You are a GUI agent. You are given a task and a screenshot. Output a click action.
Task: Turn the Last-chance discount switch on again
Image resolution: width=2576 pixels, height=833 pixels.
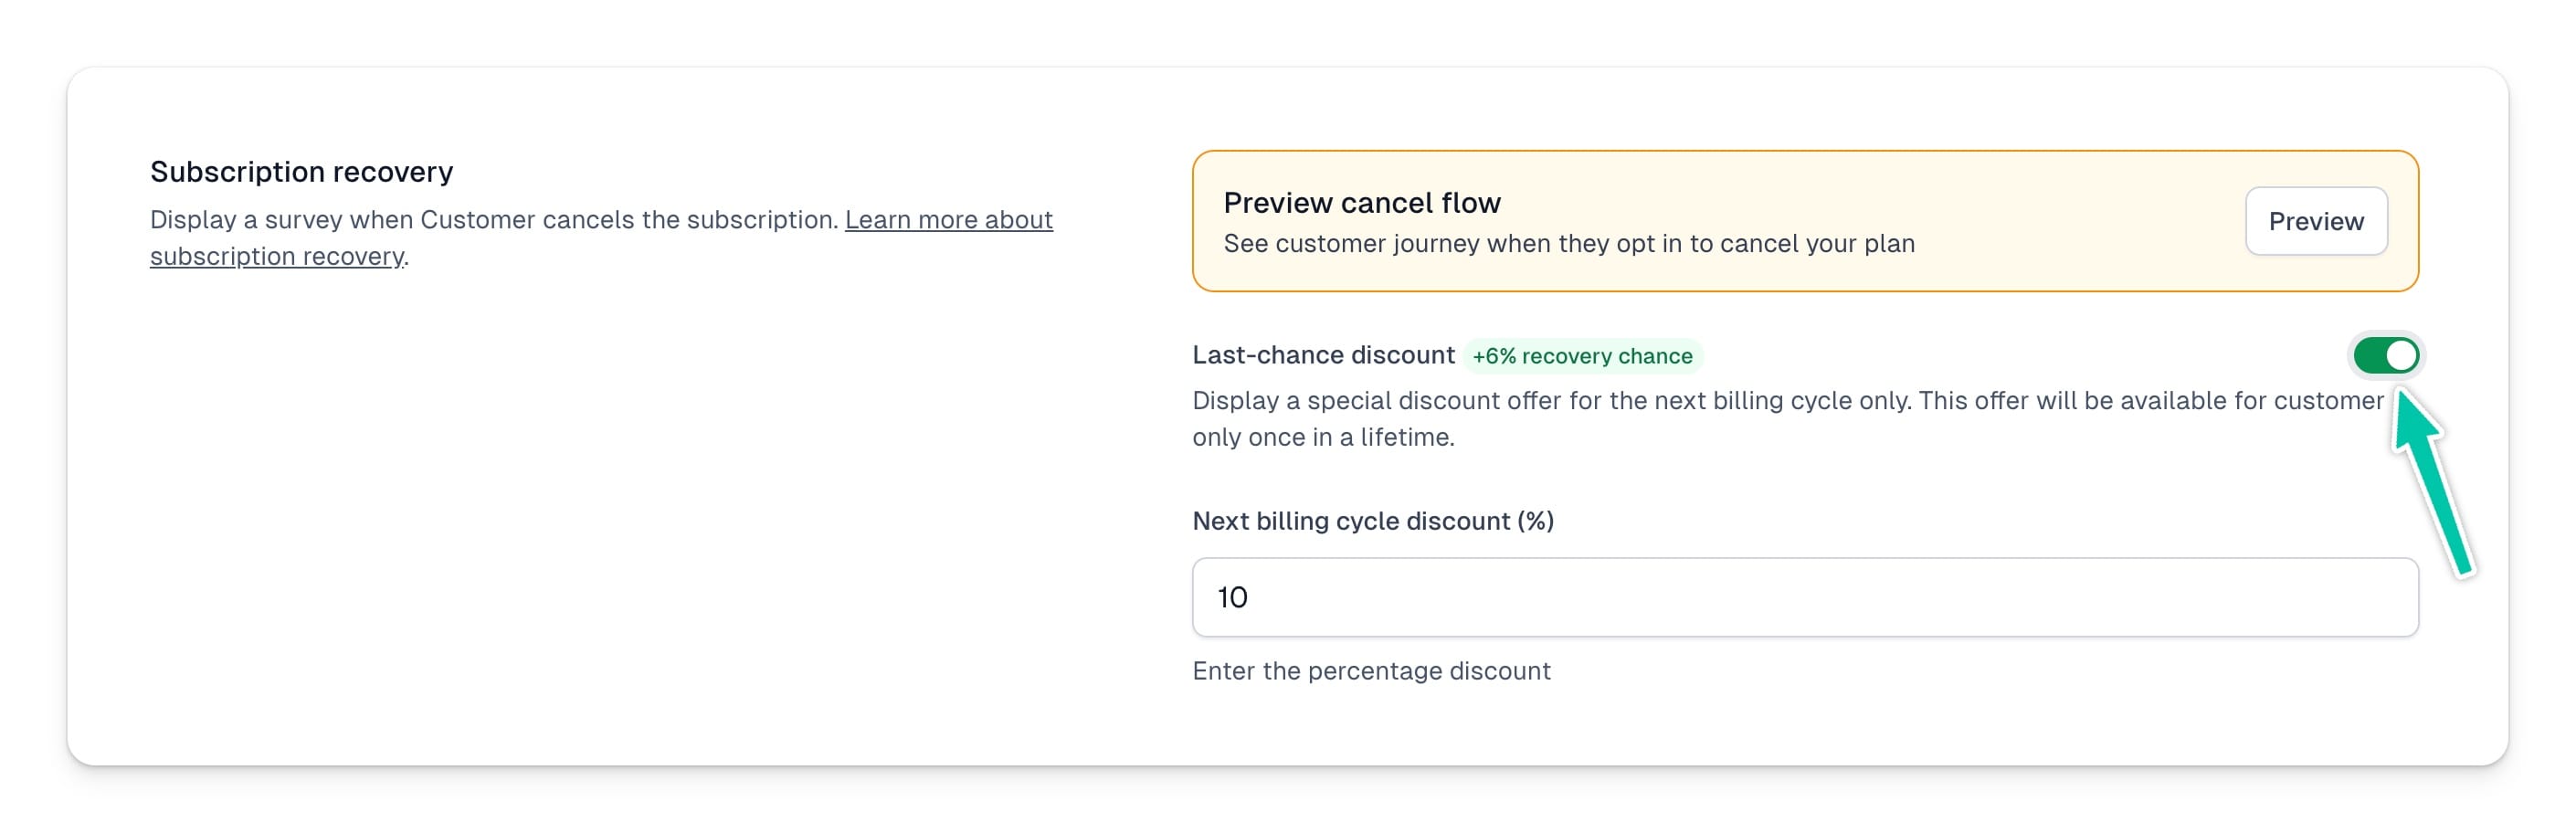coord(2385,355)
